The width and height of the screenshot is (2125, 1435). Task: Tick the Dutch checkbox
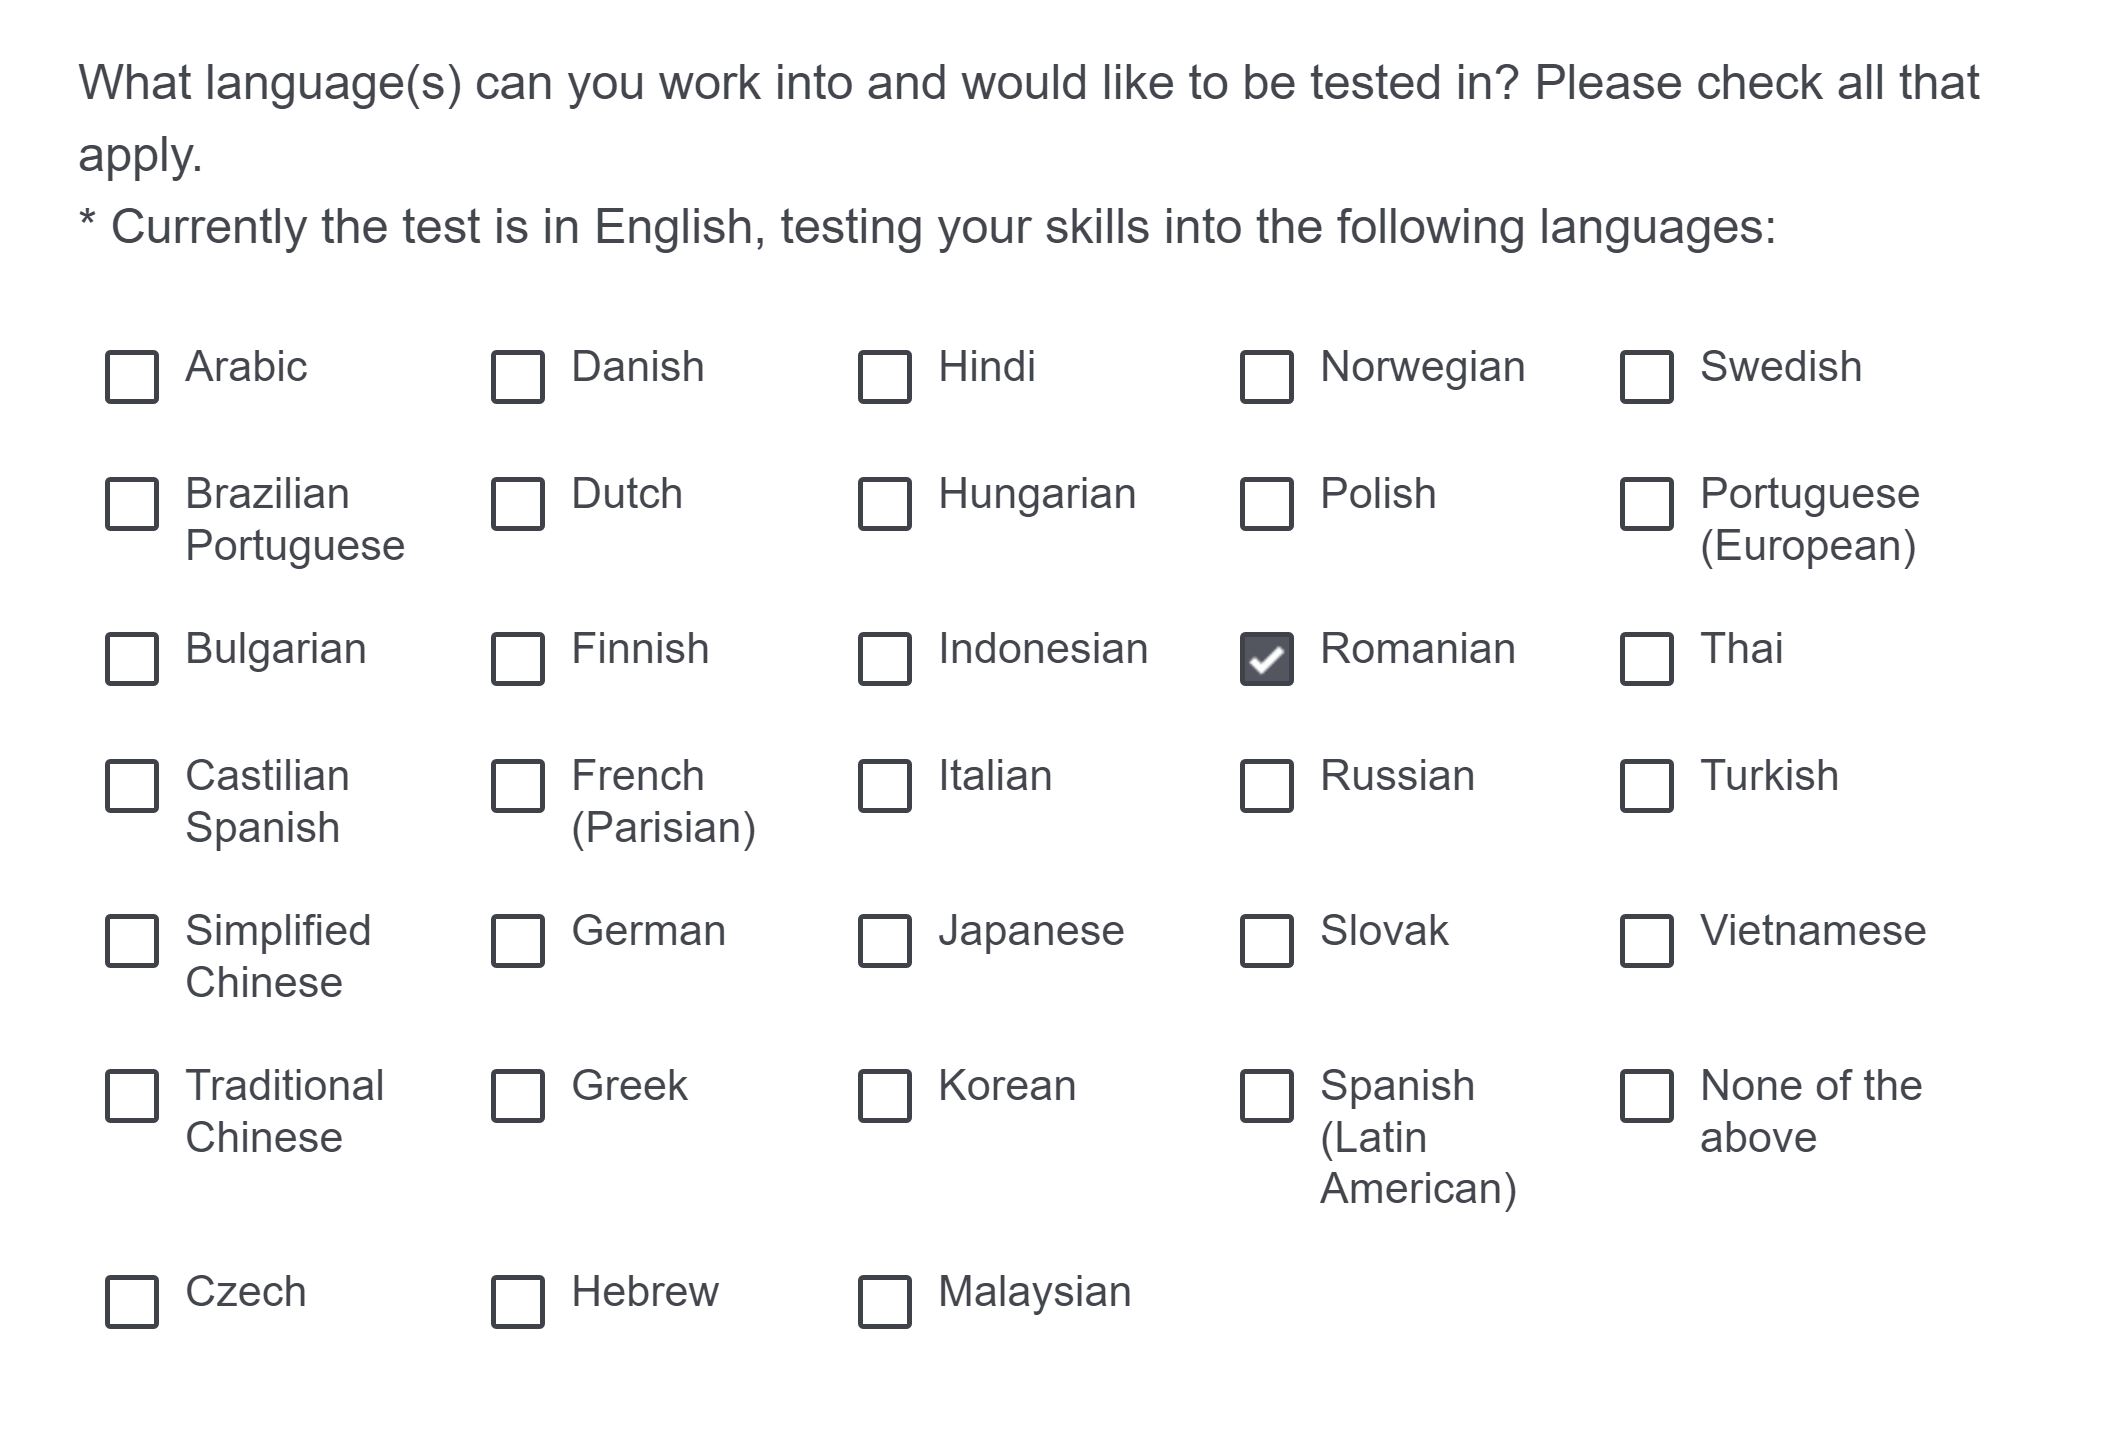[x=518, y=503]
